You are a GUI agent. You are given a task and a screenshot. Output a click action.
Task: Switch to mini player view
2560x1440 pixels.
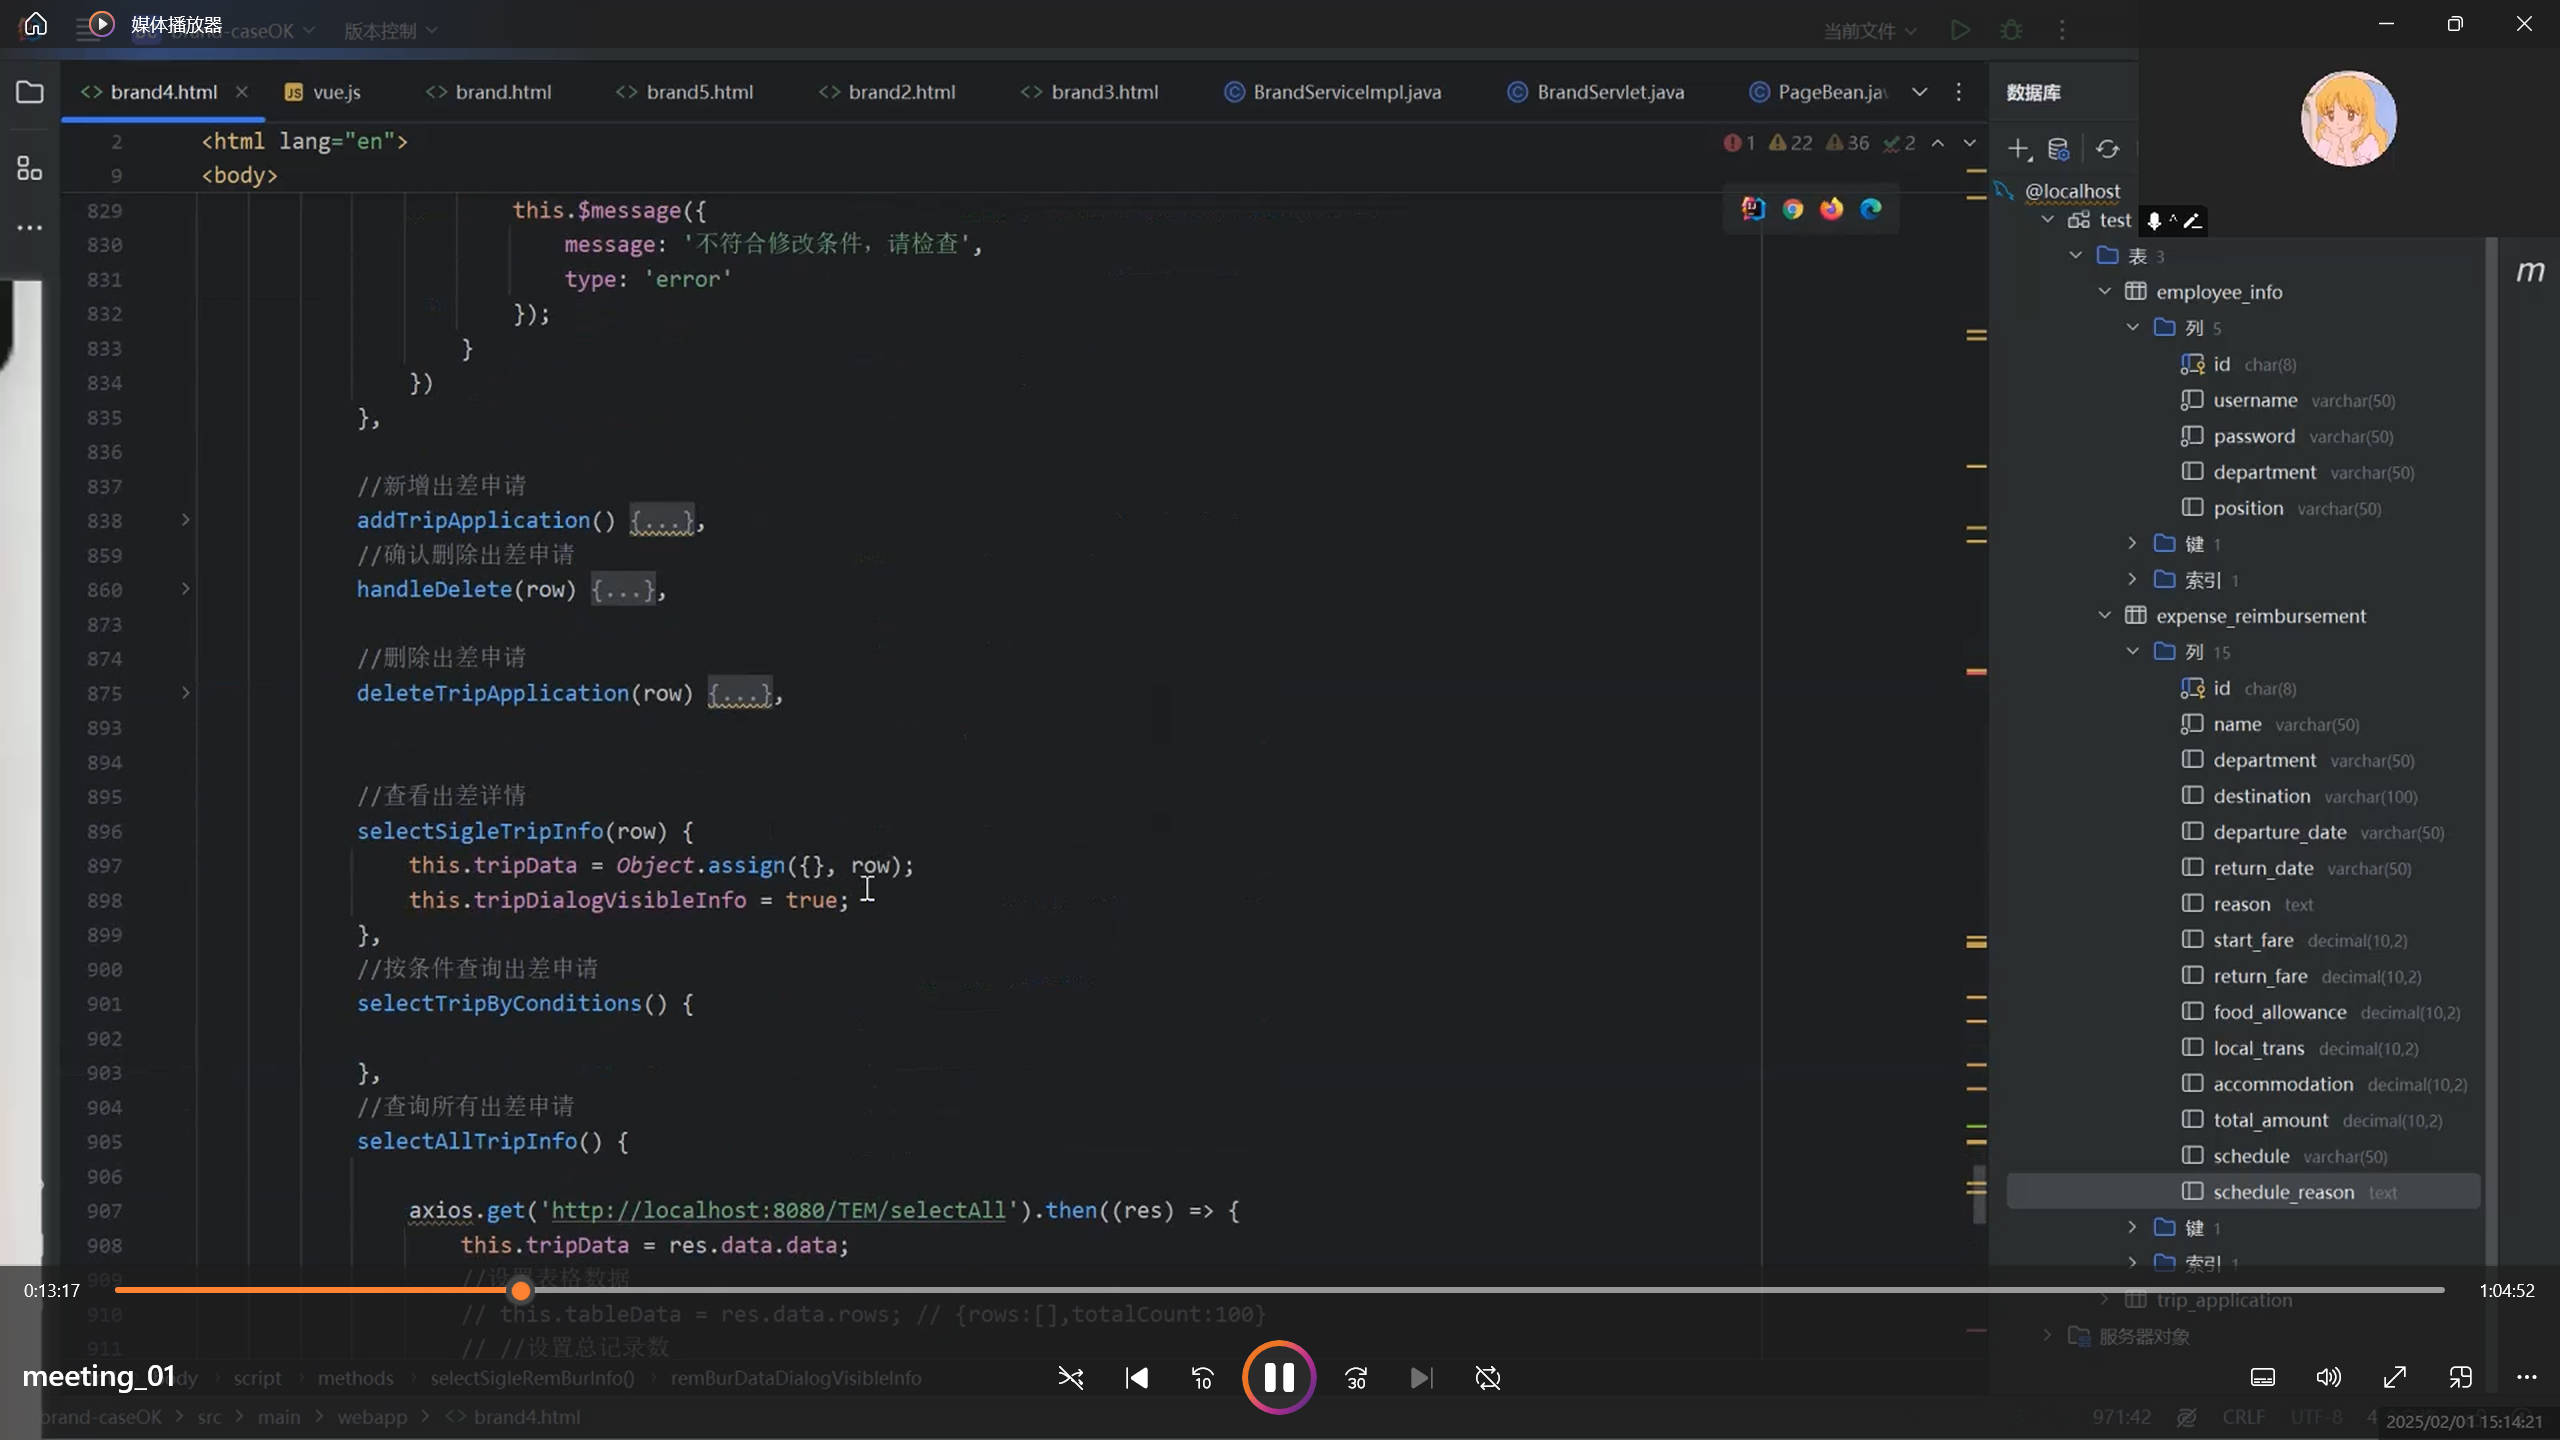2461,1377
